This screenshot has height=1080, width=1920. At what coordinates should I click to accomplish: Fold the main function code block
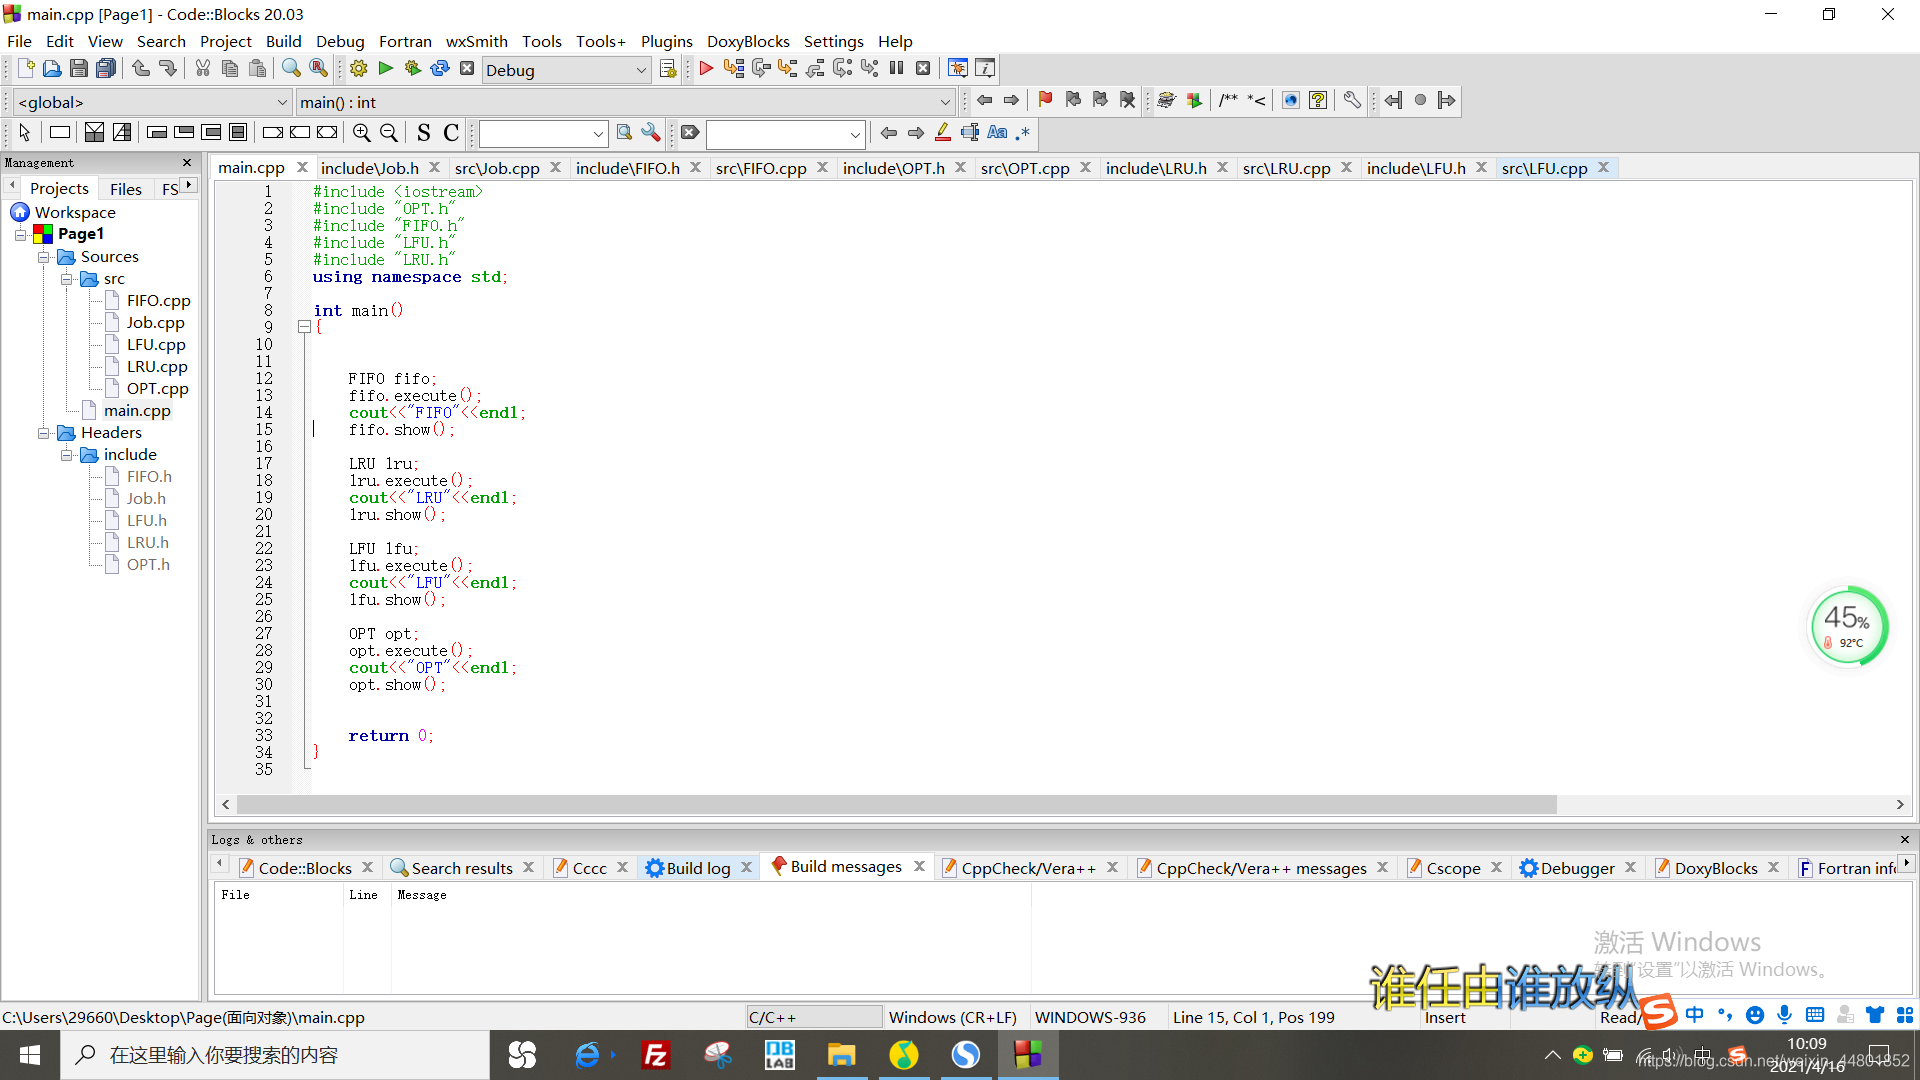[x=304, y=327]
